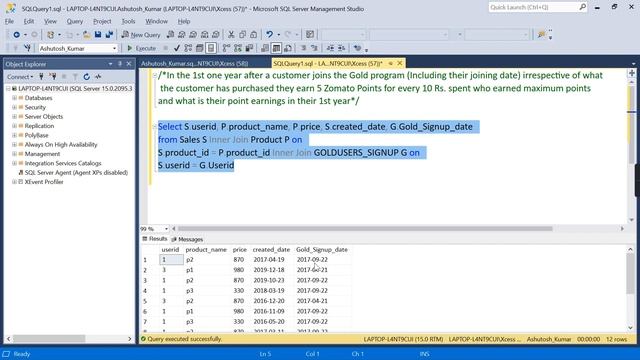640x360 pixels.
Task: Click the Comment out selected lines icon
Action: [303, 48]
